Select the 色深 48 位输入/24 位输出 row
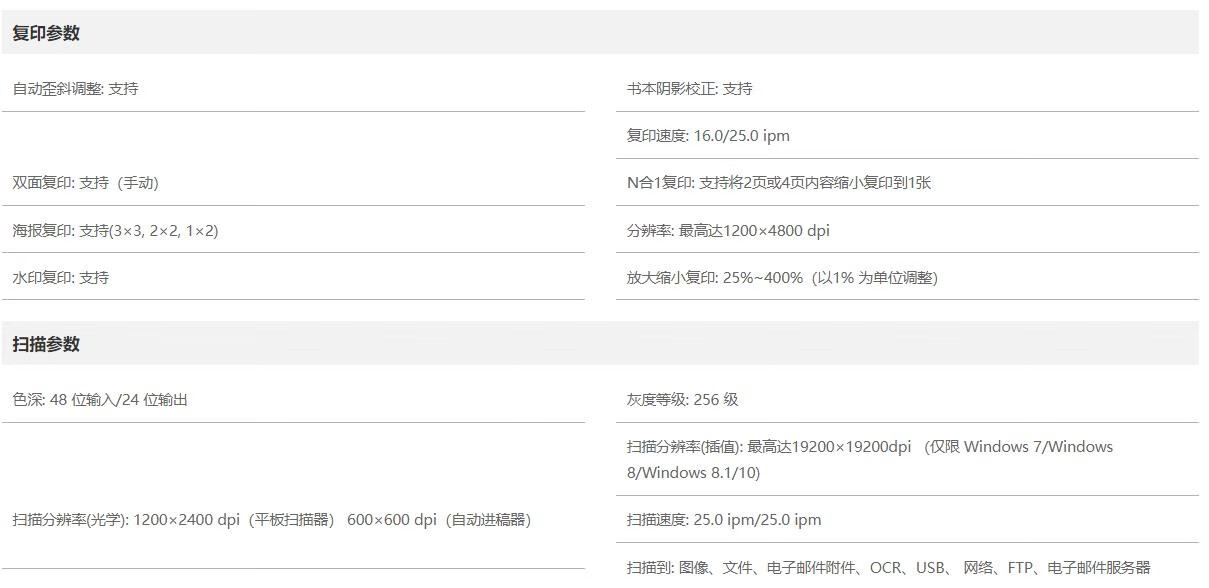This screenshot has width=1209, height=588. click(100, 399)
